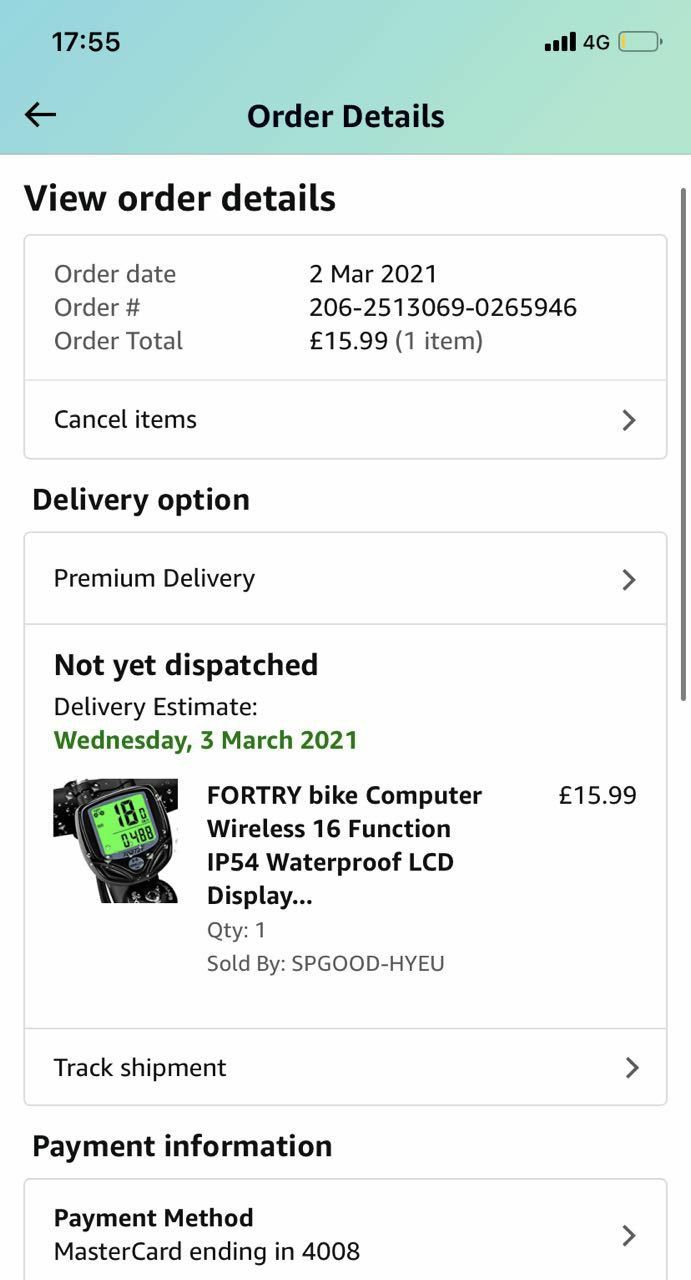View the bike computer product thumbnail

[115, 841]
